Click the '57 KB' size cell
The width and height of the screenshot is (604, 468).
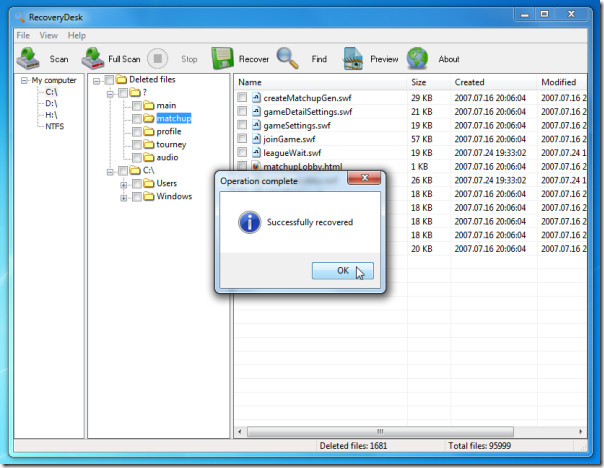[x=422, y=139]
